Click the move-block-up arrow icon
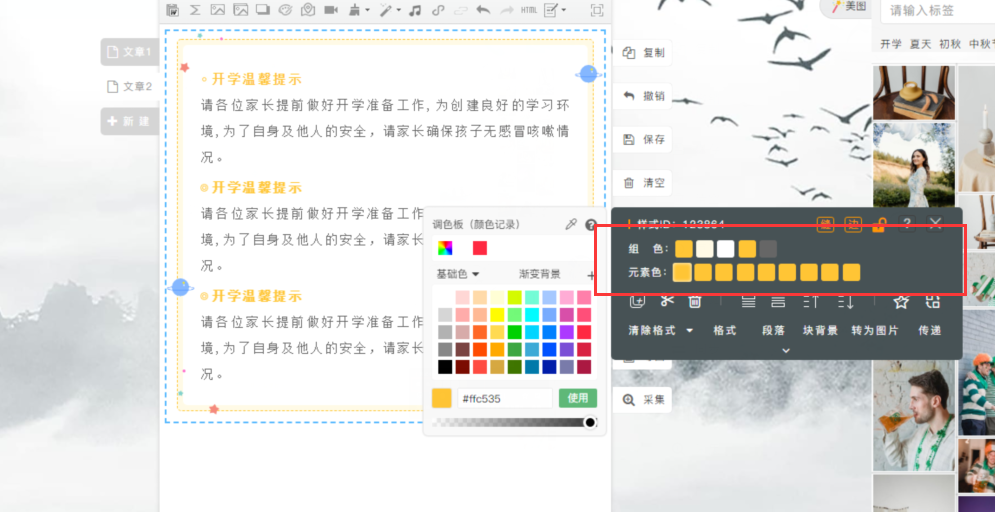 click(x=811, y=302)
